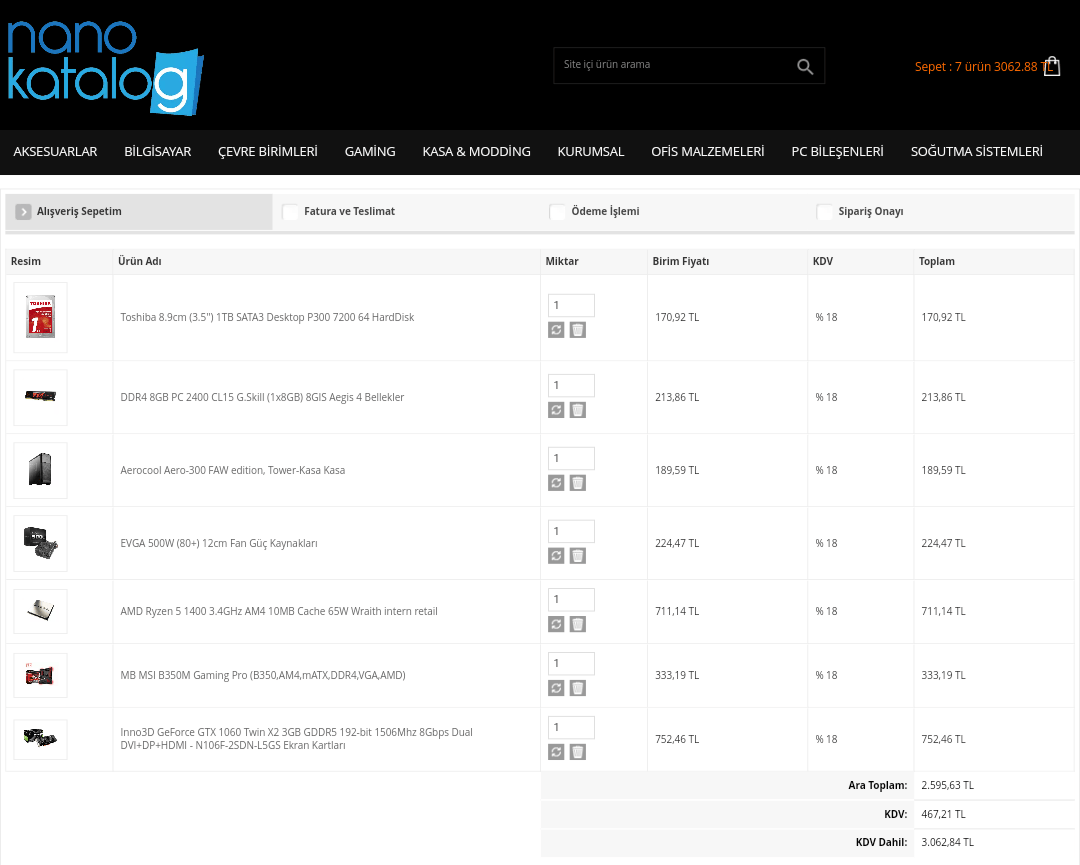Remove AMD Ryzen 5 1400 from cart
The width and height of the screenshot is (1080, 865).
coord(578,624)
